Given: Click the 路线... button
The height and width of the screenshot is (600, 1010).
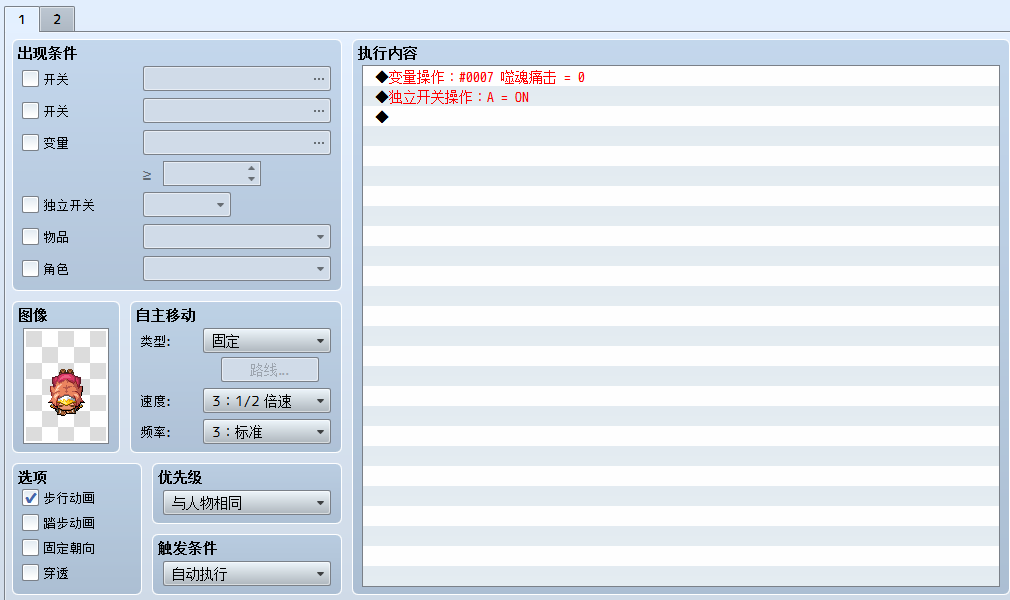Looking at the screenshot, I should pyautogui.click(x=270, y=370).
